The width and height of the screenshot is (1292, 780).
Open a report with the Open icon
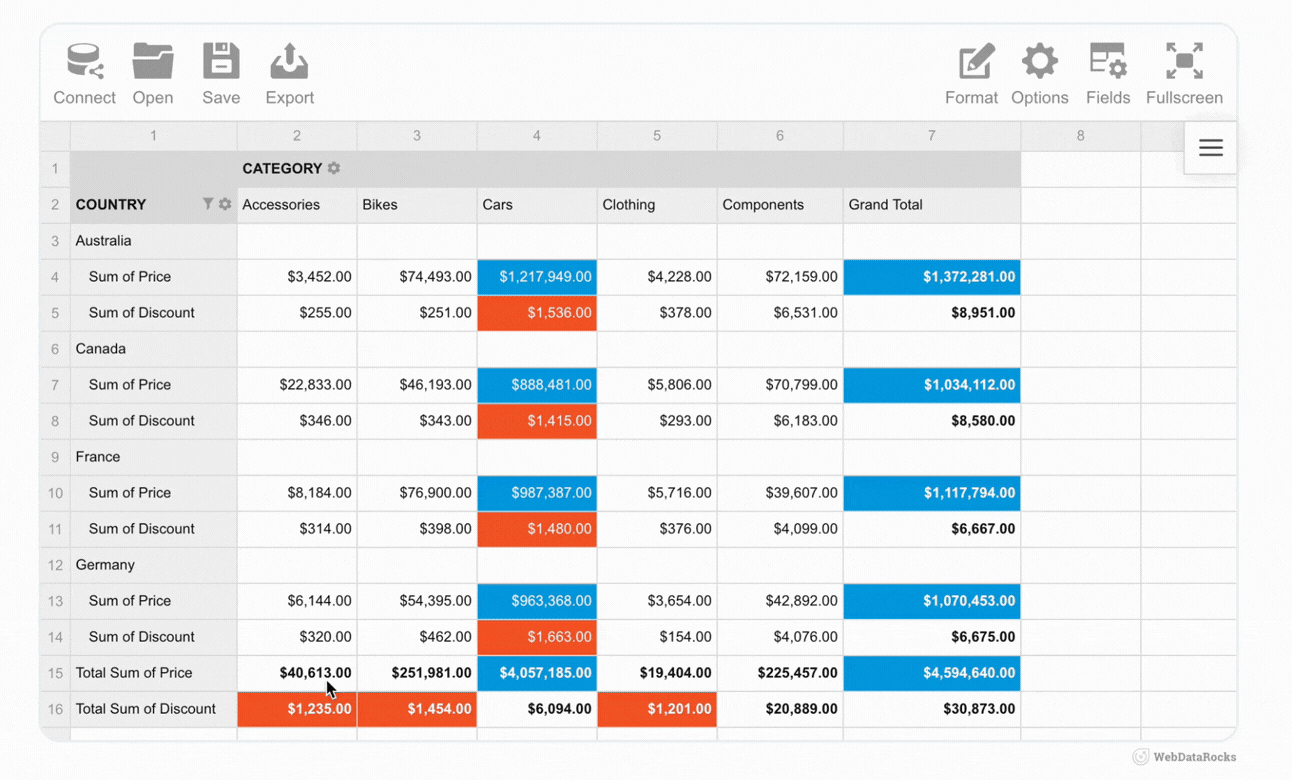click(x=153, y=62)
